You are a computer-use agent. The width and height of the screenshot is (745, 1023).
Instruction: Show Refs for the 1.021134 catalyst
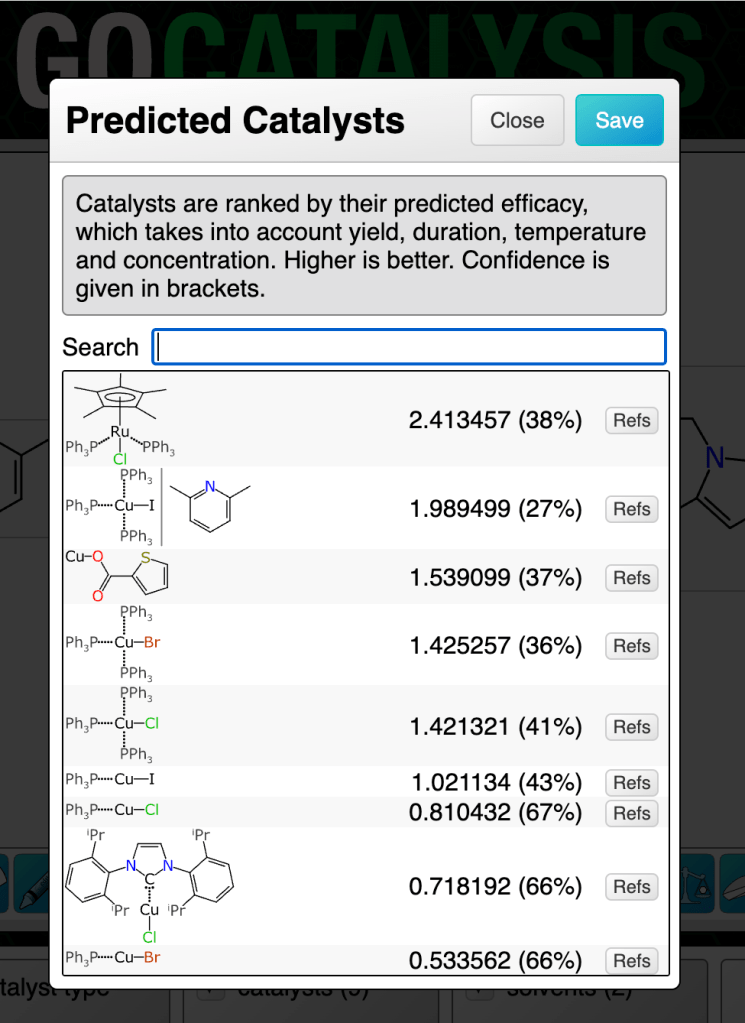[x=632, y=783]
